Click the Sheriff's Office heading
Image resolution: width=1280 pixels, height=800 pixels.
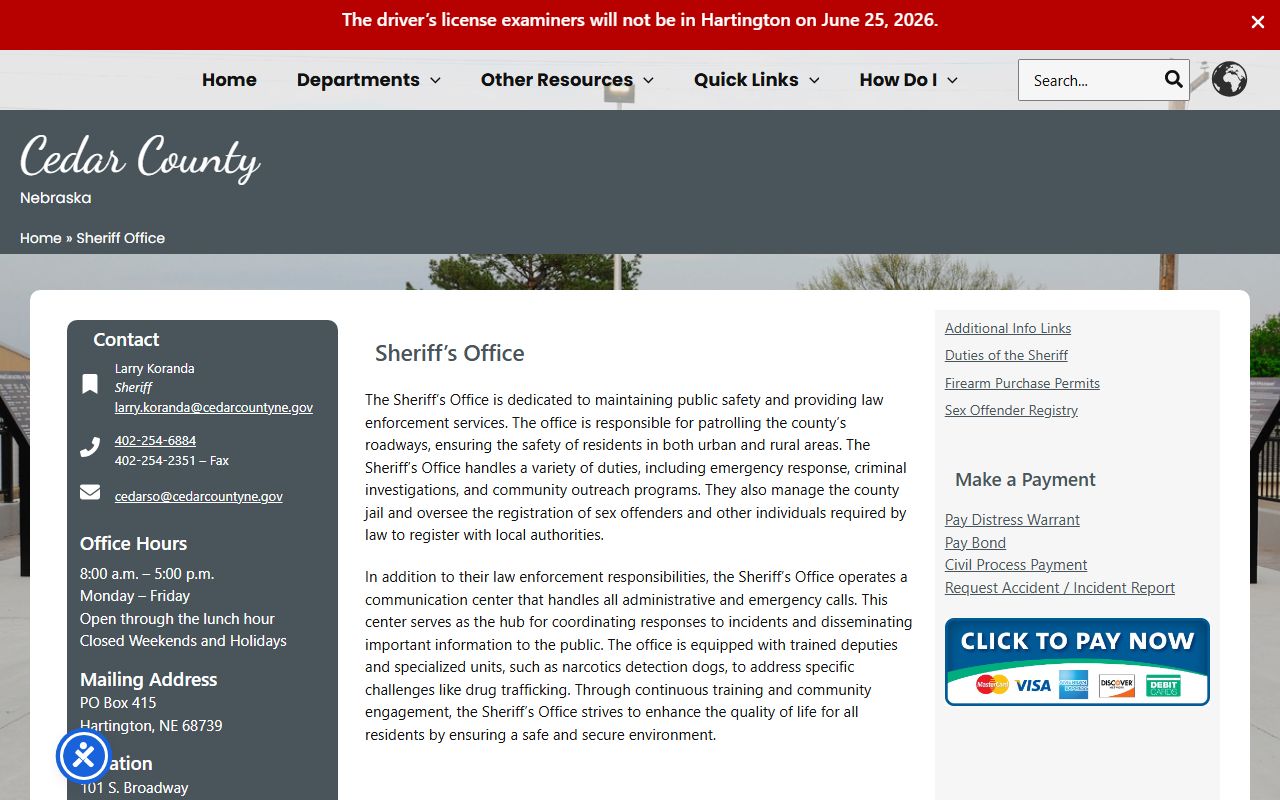[450, 353]
